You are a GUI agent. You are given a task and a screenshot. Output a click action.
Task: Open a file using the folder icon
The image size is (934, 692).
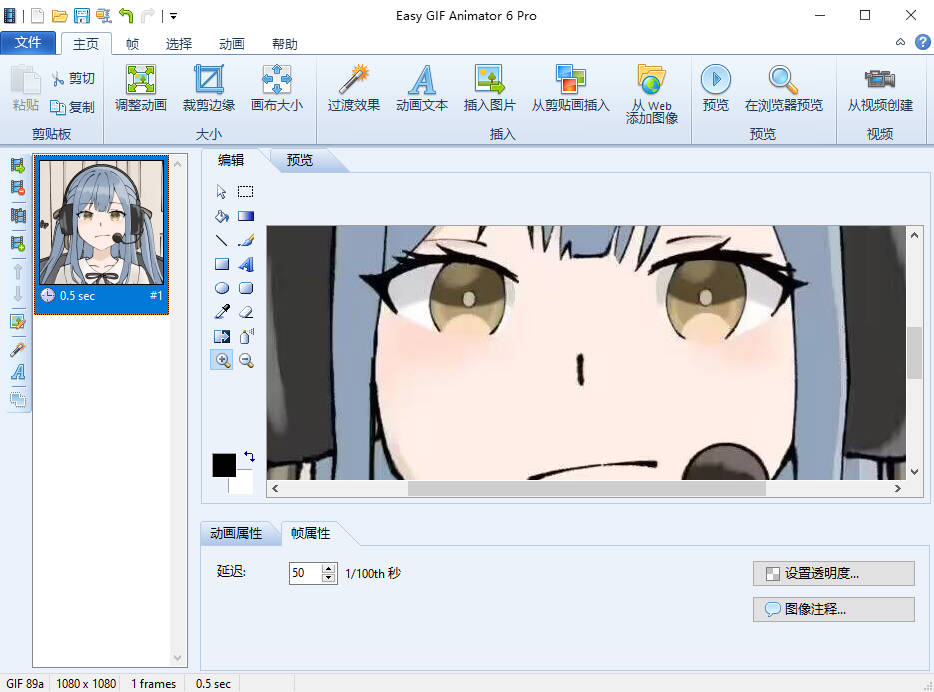pos(60,16)
